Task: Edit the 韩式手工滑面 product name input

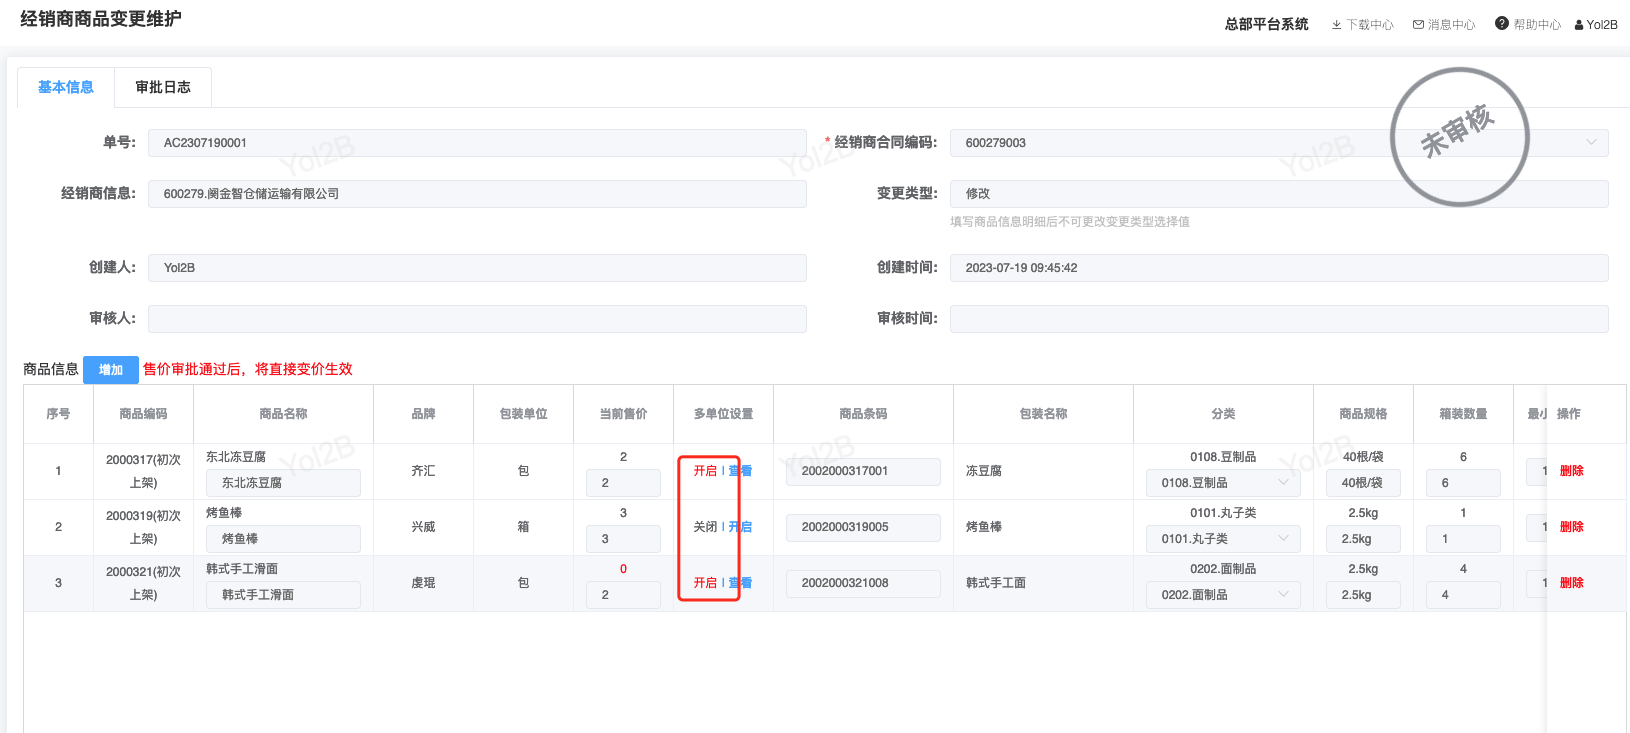Action: pyautogui.click(x=283, y=595)
